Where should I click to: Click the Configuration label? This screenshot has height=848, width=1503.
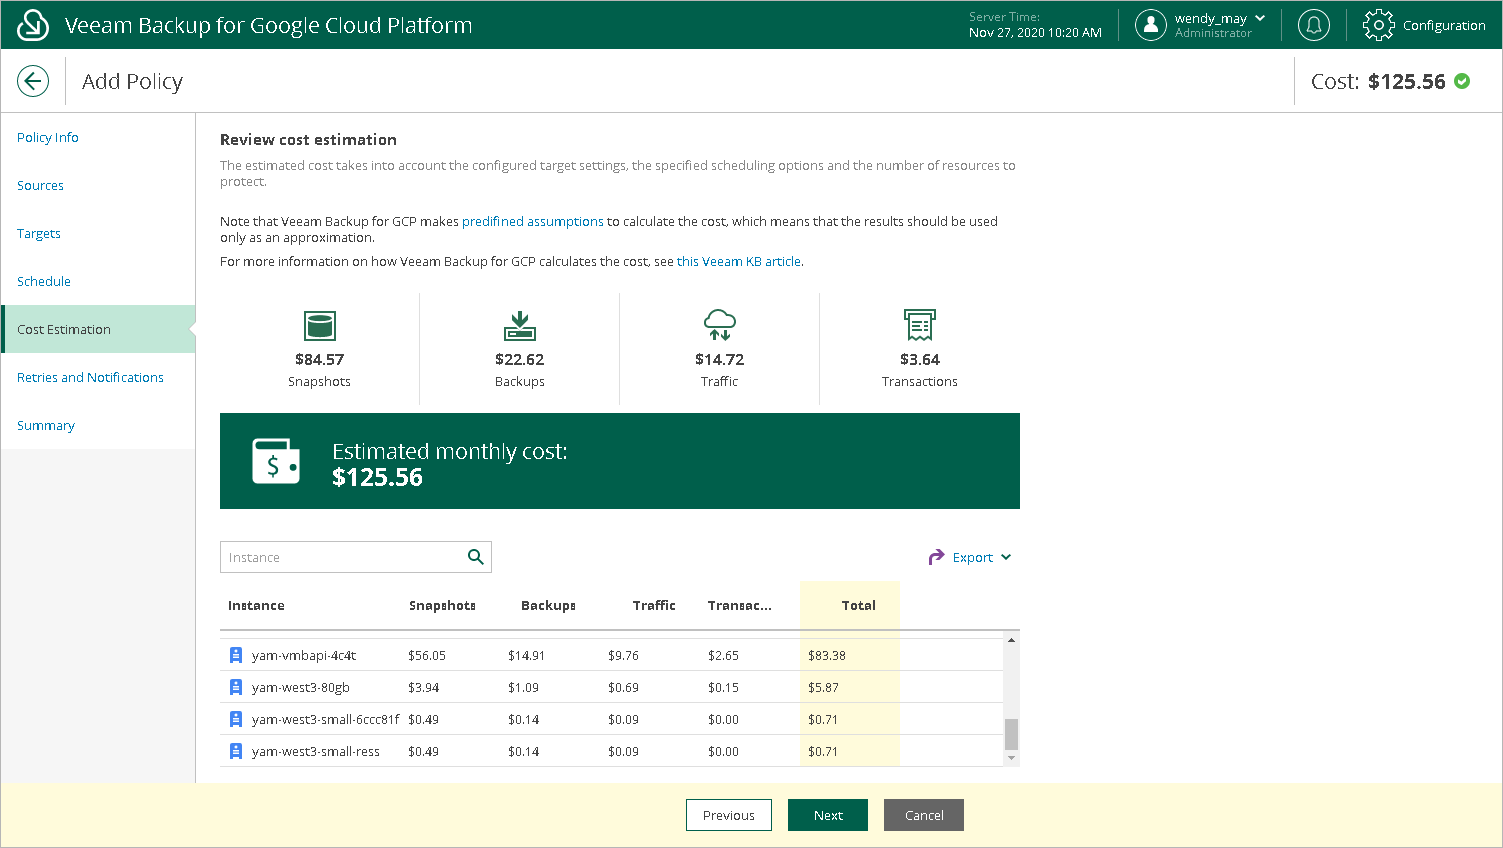point(1444,25)
